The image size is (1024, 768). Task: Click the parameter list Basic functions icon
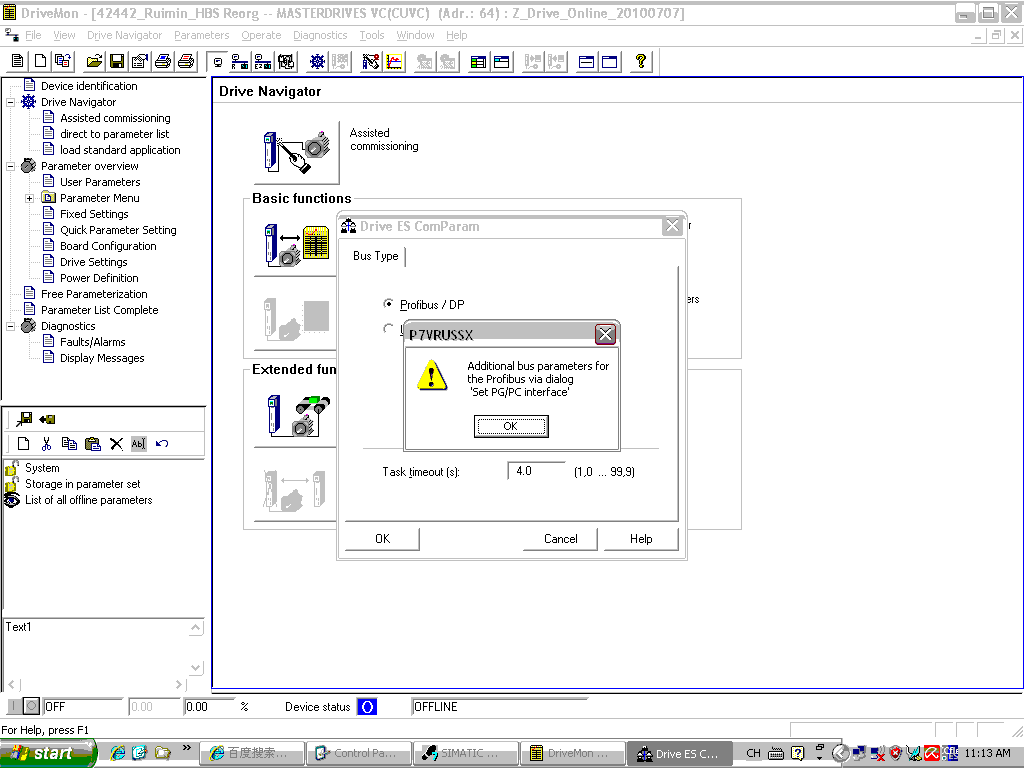point(297,246)
